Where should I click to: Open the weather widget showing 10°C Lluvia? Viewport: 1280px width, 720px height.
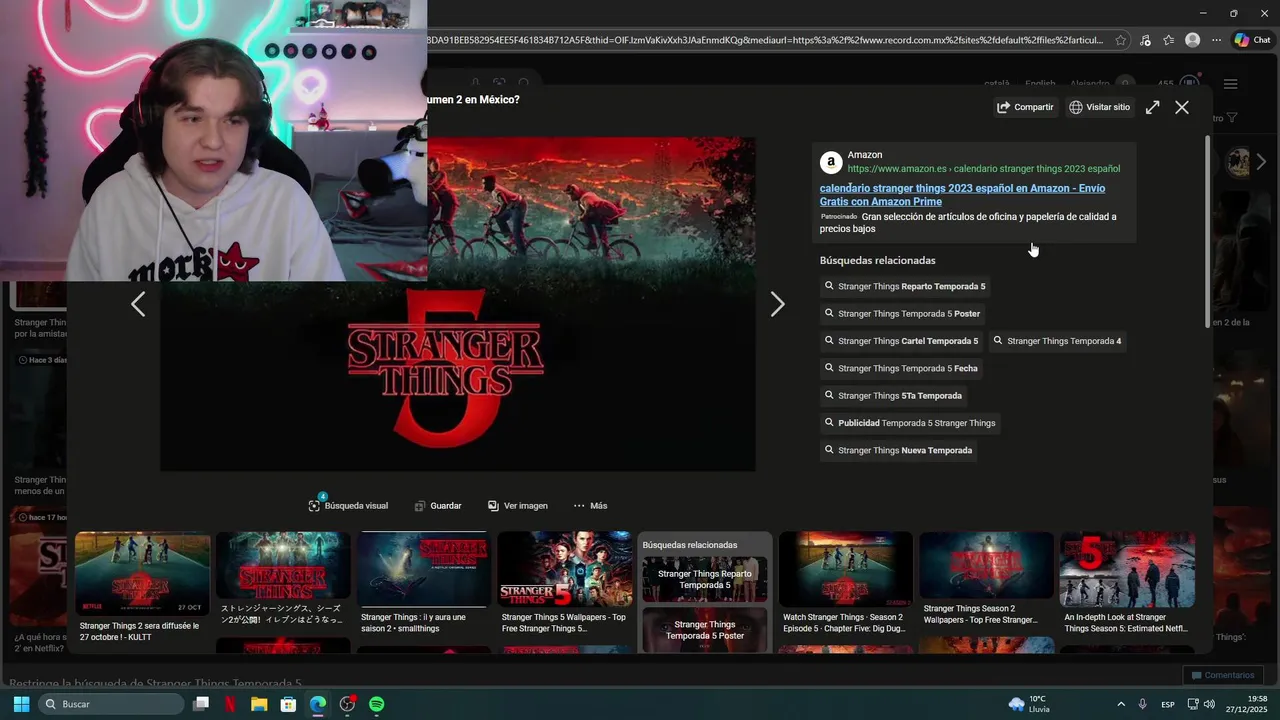click(x=1030, y=704)
